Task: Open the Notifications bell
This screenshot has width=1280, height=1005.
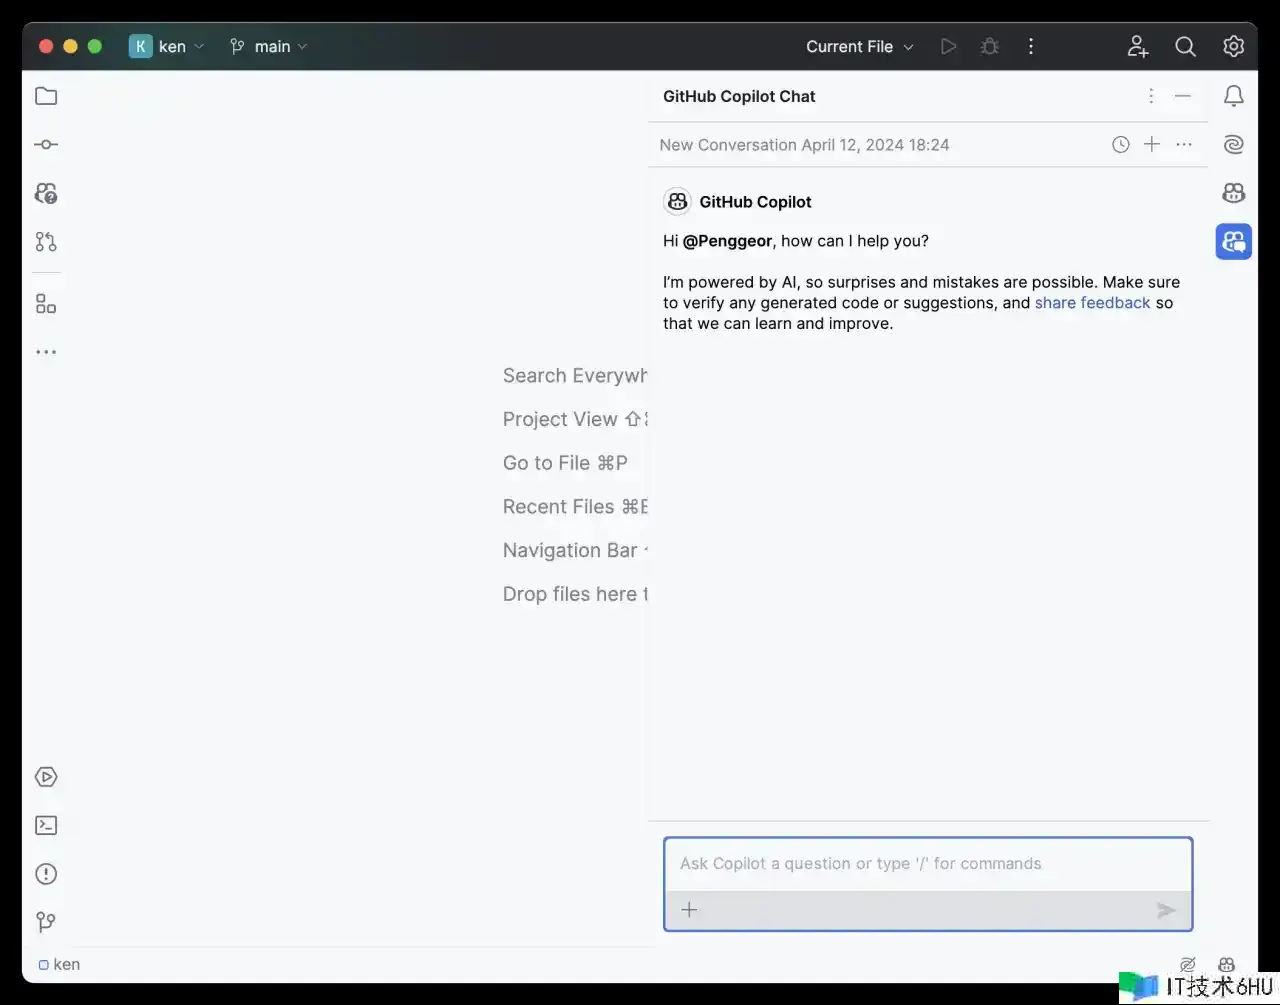Action: 1234,96
